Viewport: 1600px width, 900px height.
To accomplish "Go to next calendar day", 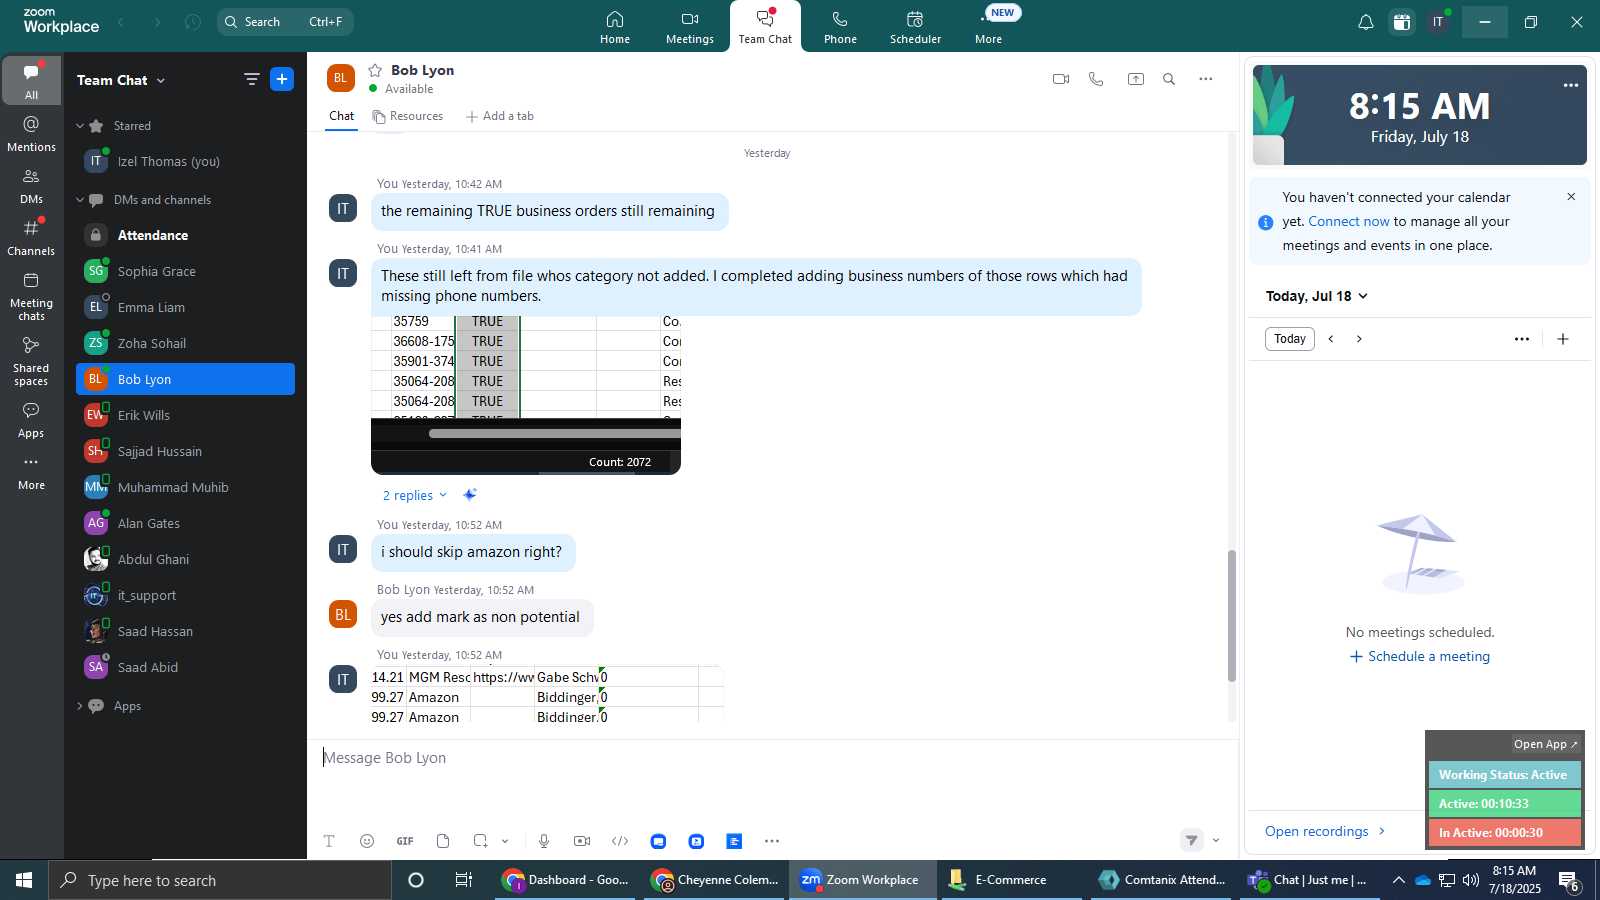I will pos(1359,339).
